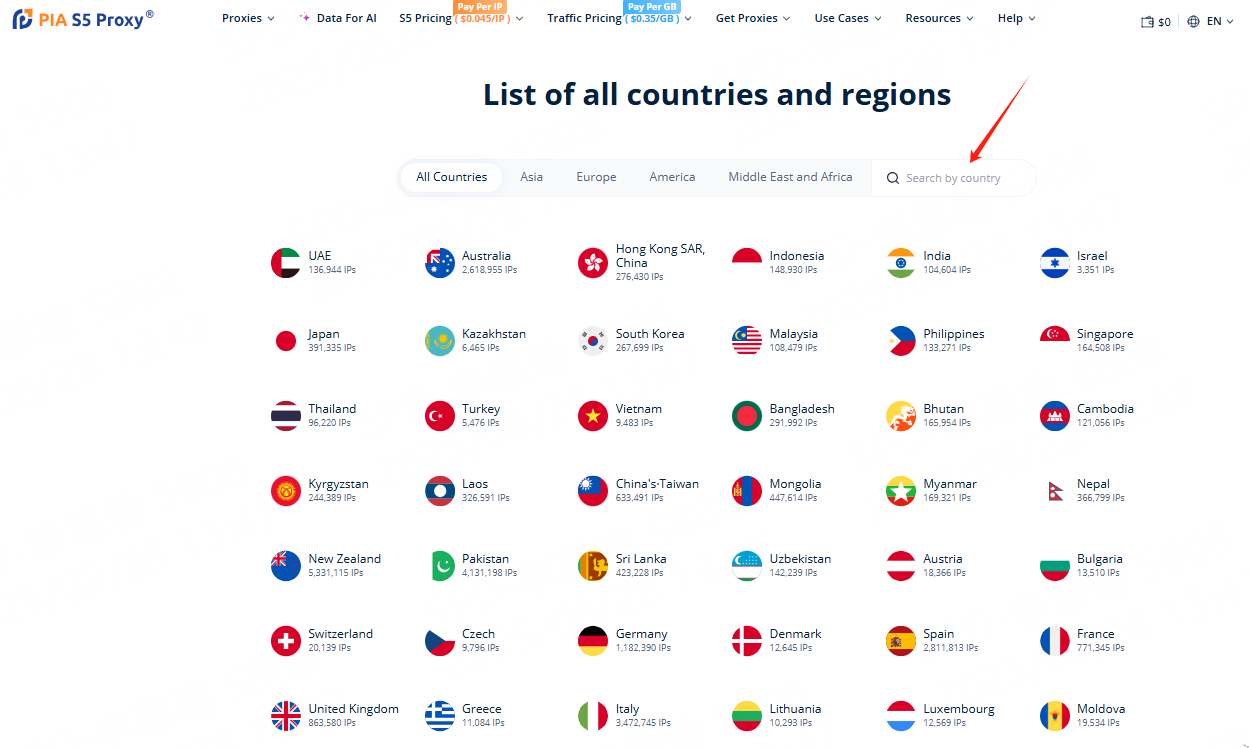Click the United Kingdom flag icon

(x=286, y=716)
